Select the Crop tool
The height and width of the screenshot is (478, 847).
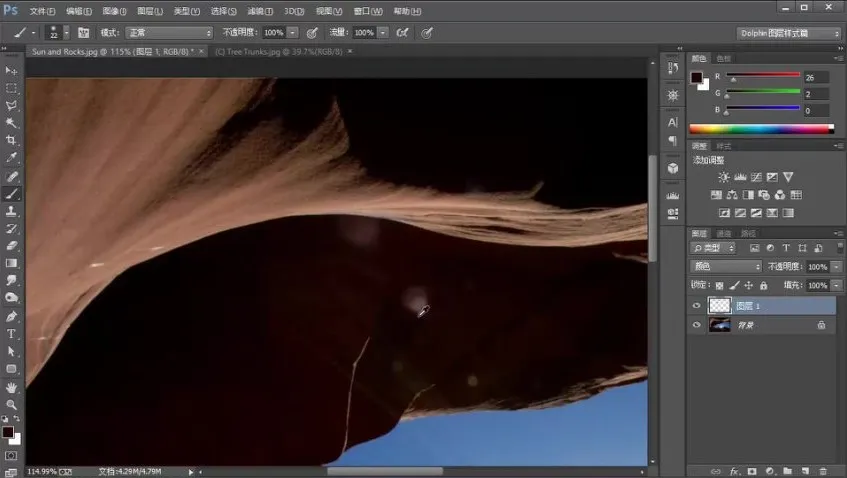(11, 140)
